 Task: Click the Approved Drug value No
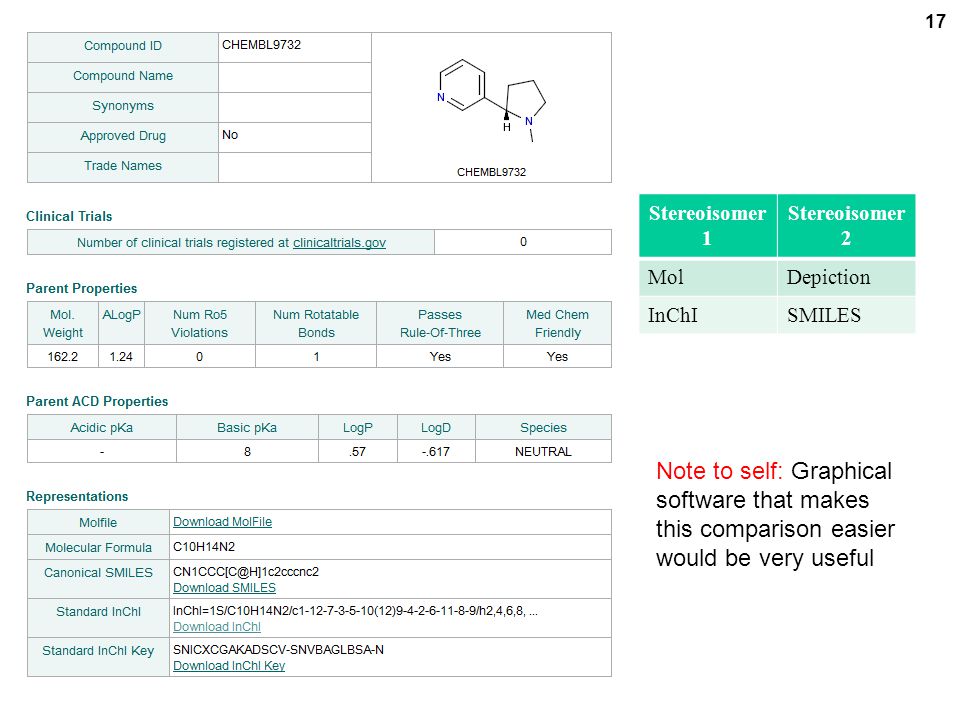[230, 135]
